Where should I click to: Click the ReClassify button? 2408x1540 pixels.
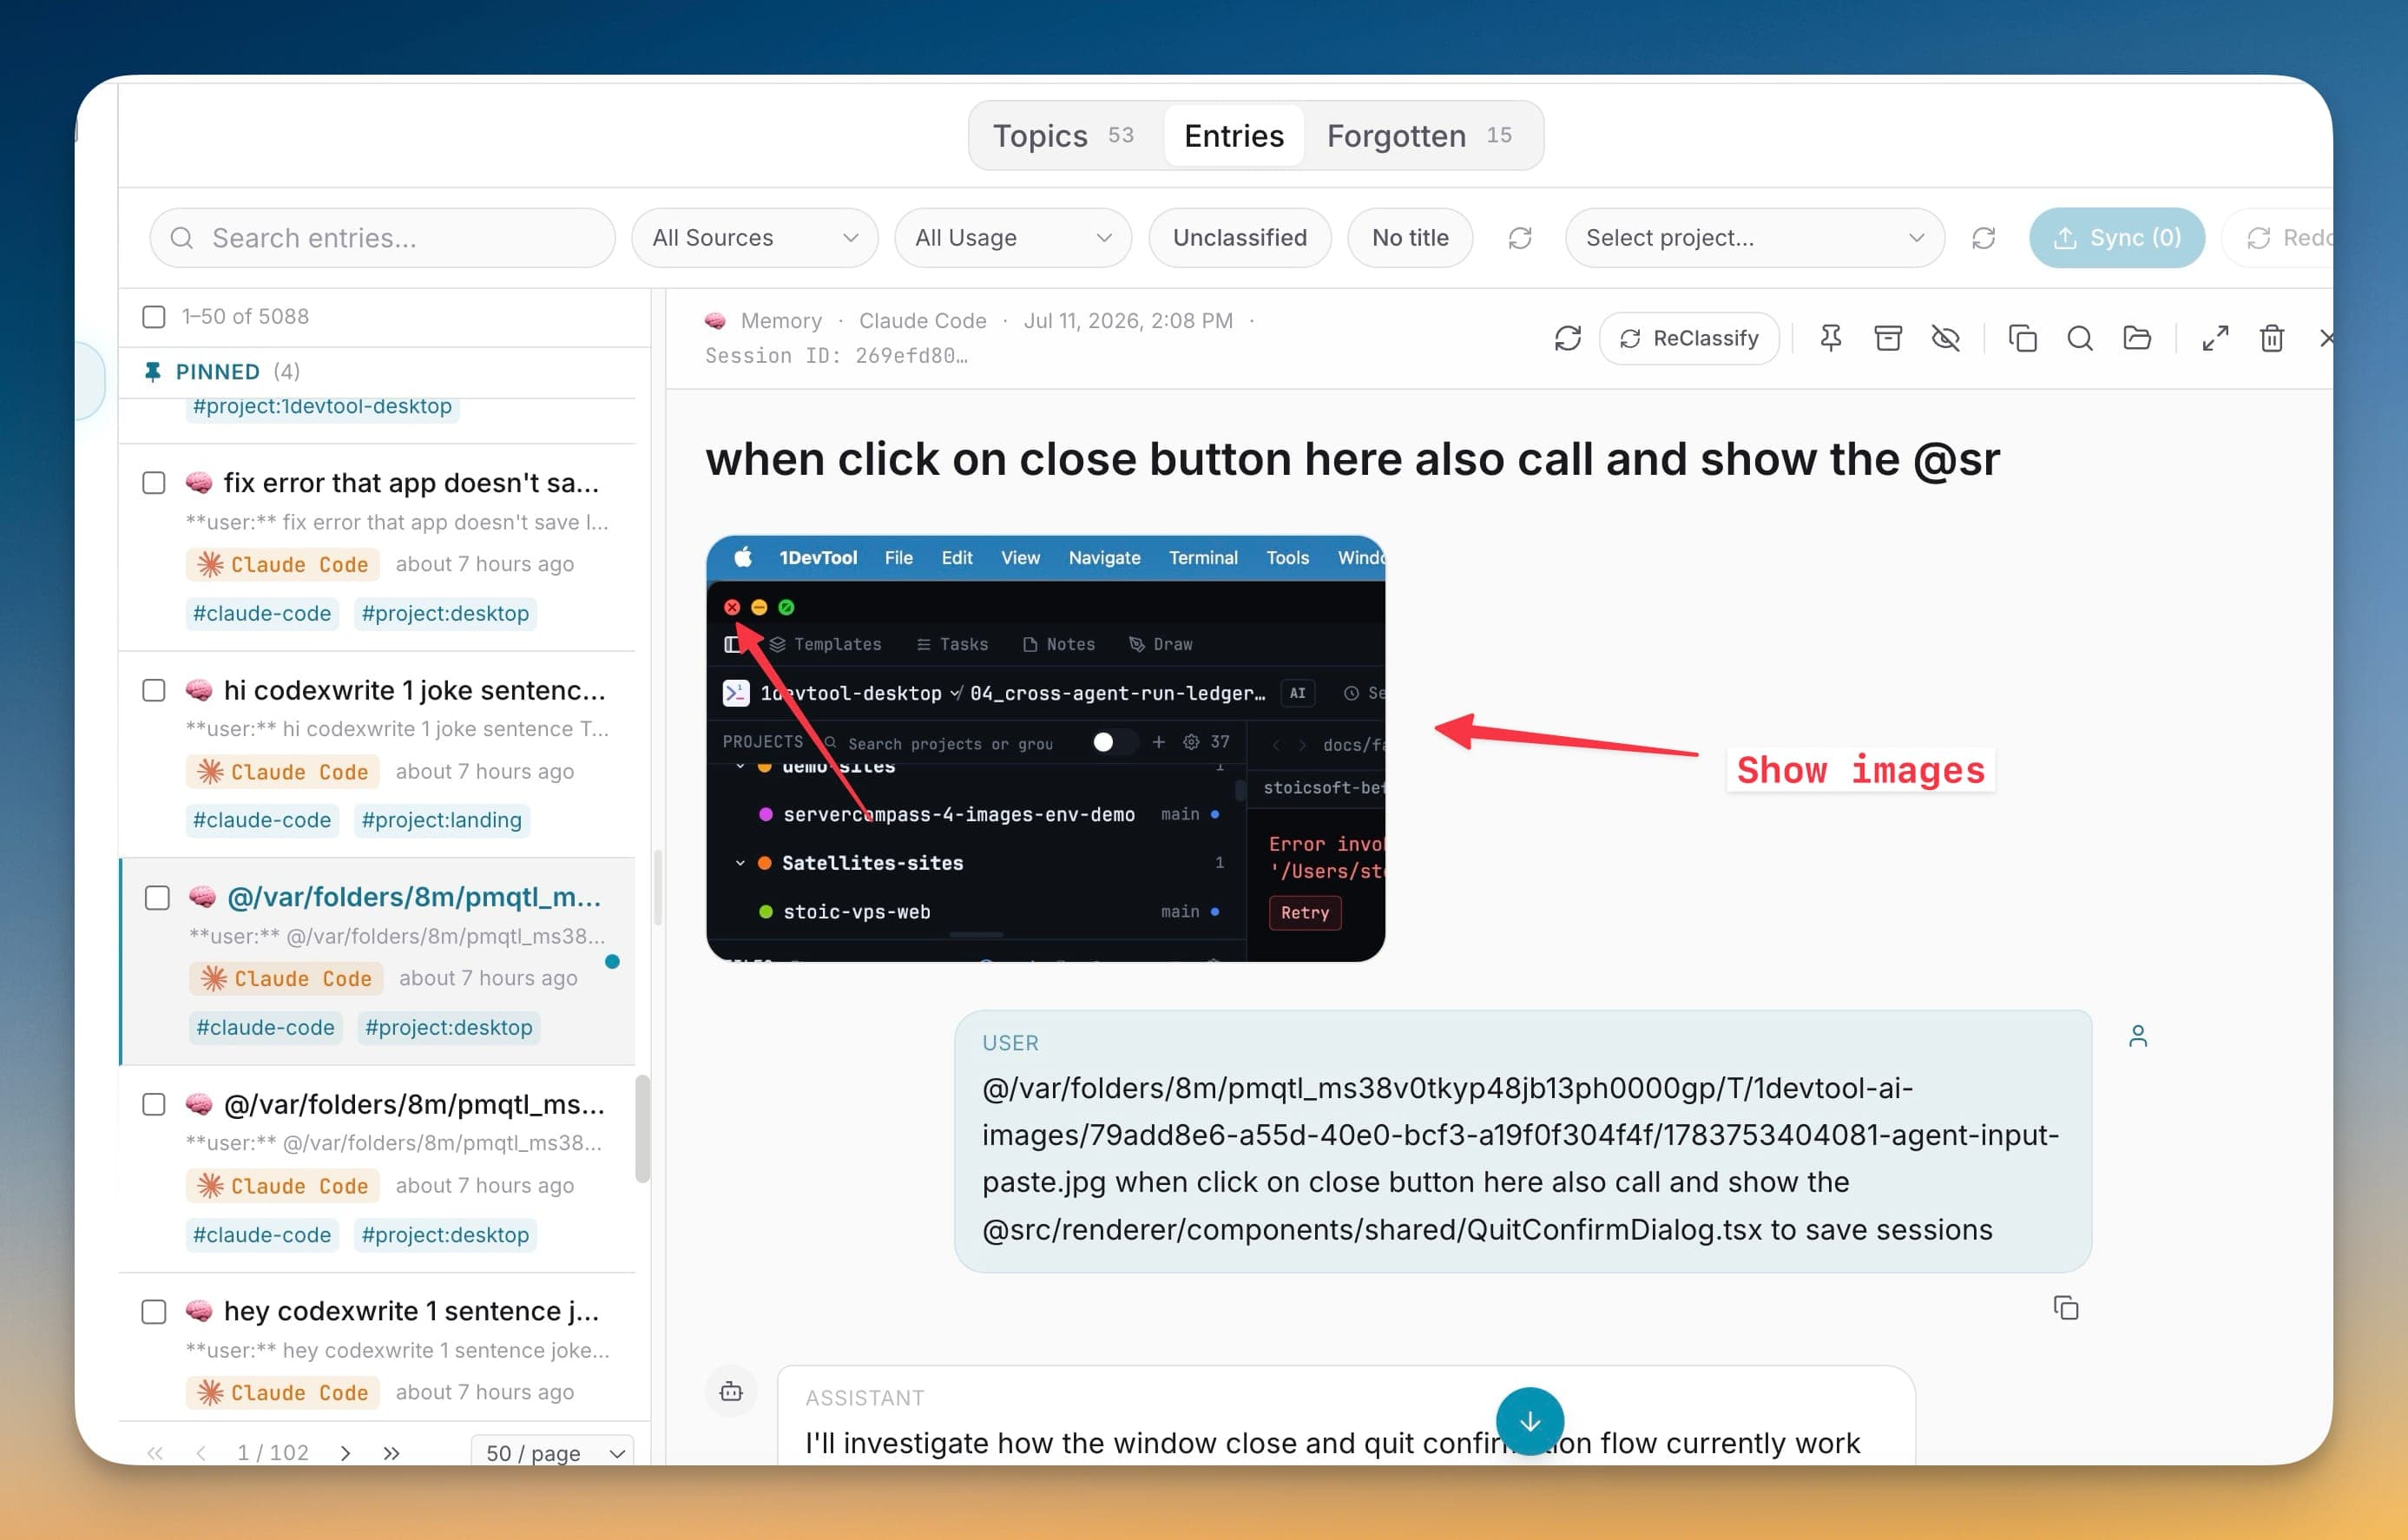coord(1688,338)
